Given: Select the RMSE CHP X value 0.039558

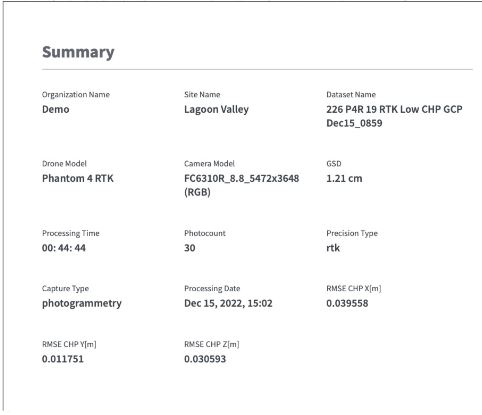Looking at the screenshot, I should (347, 303).
